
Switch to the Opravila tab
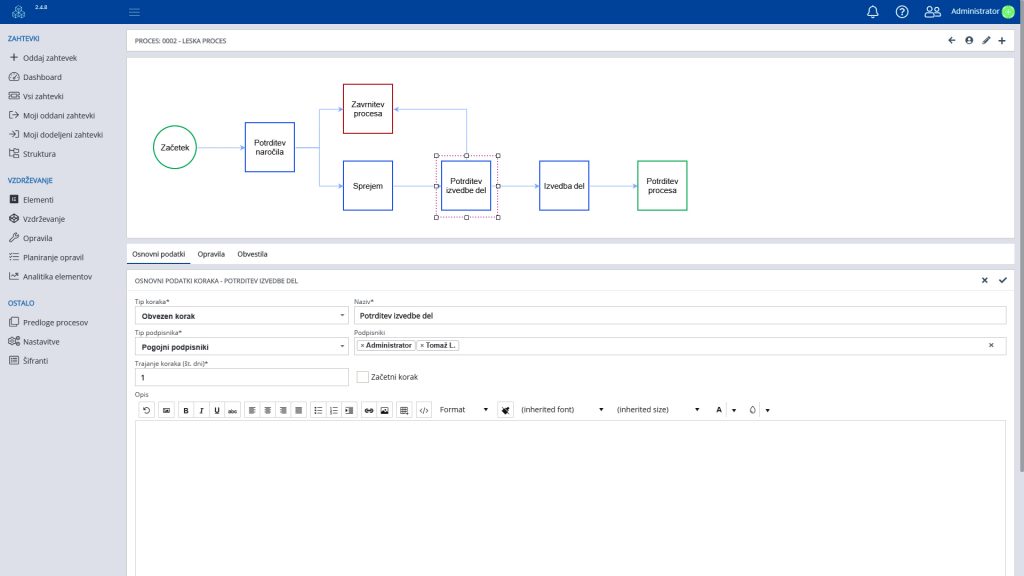(211, 254)
